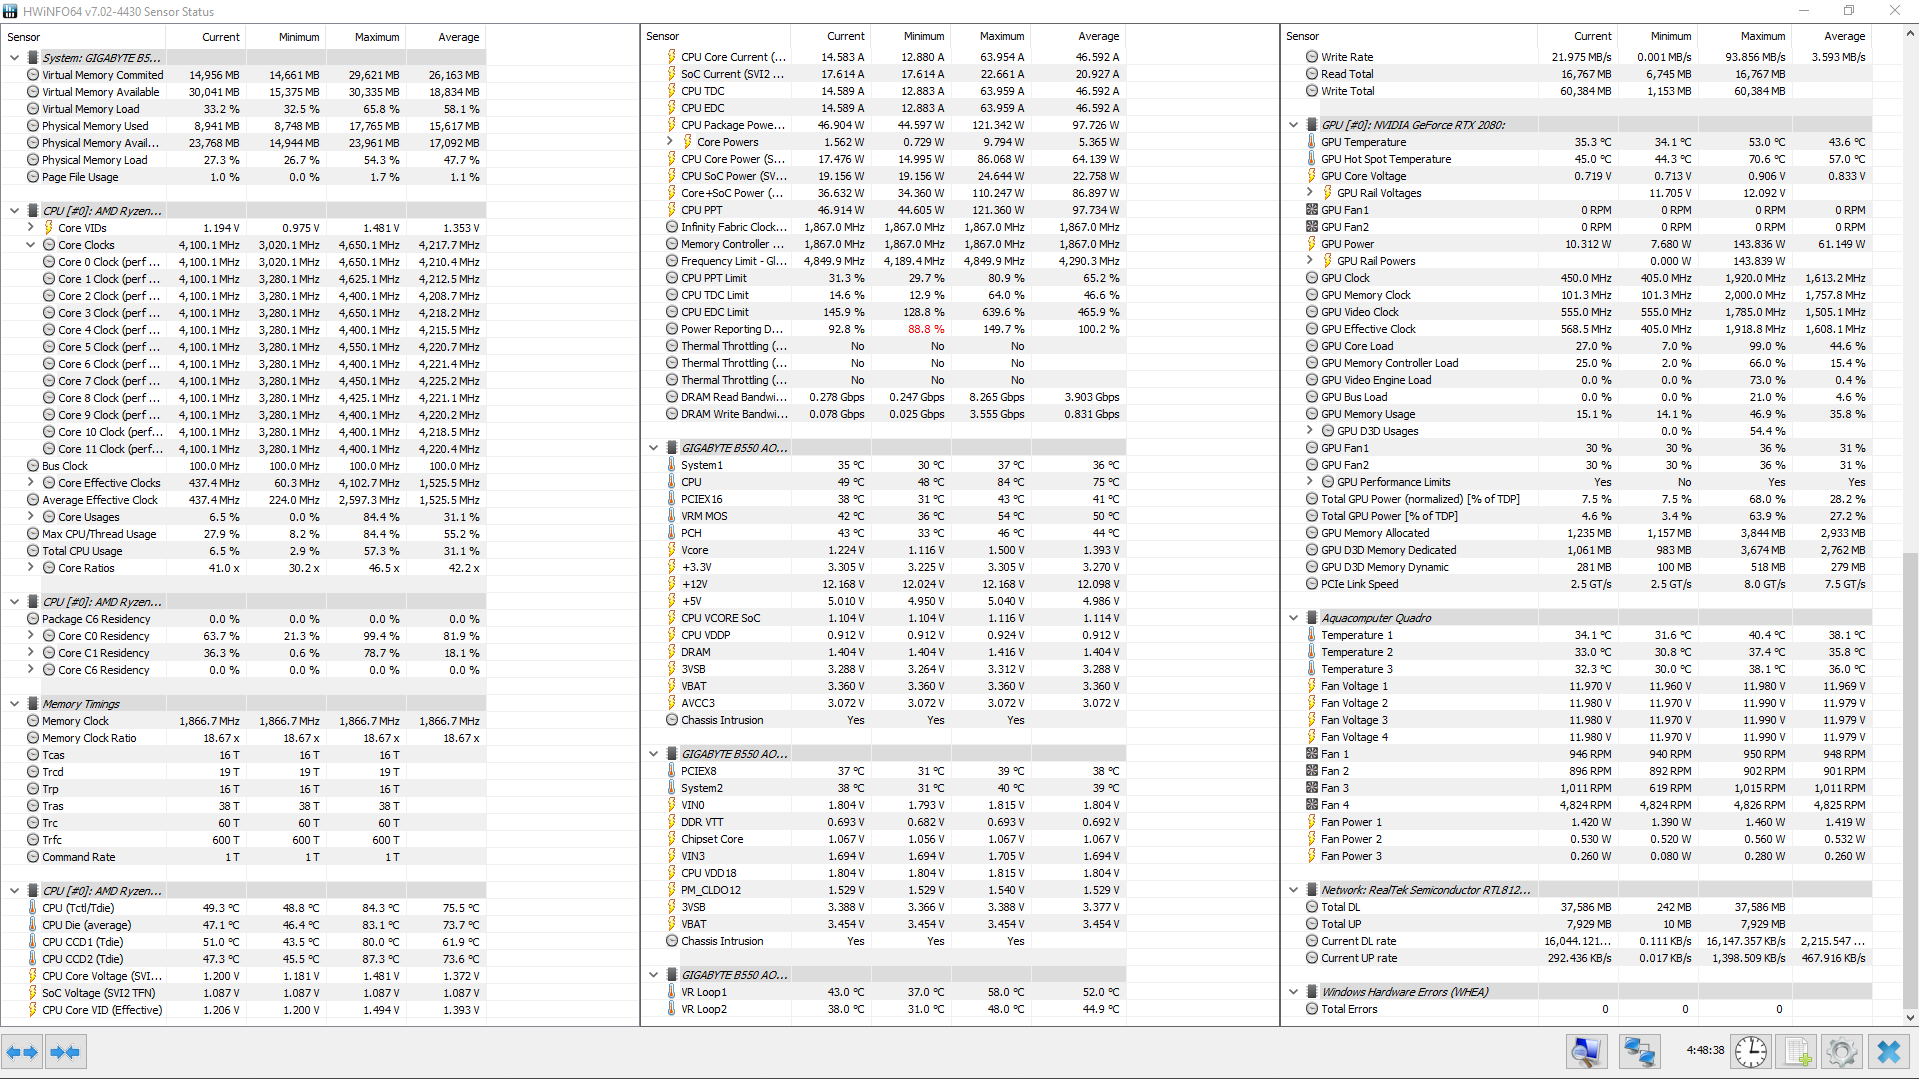Click the fan icon next to Fan 1
Viewport: 1919px width, 1079px height.
pyautogui.click(x=1311, y=754)
